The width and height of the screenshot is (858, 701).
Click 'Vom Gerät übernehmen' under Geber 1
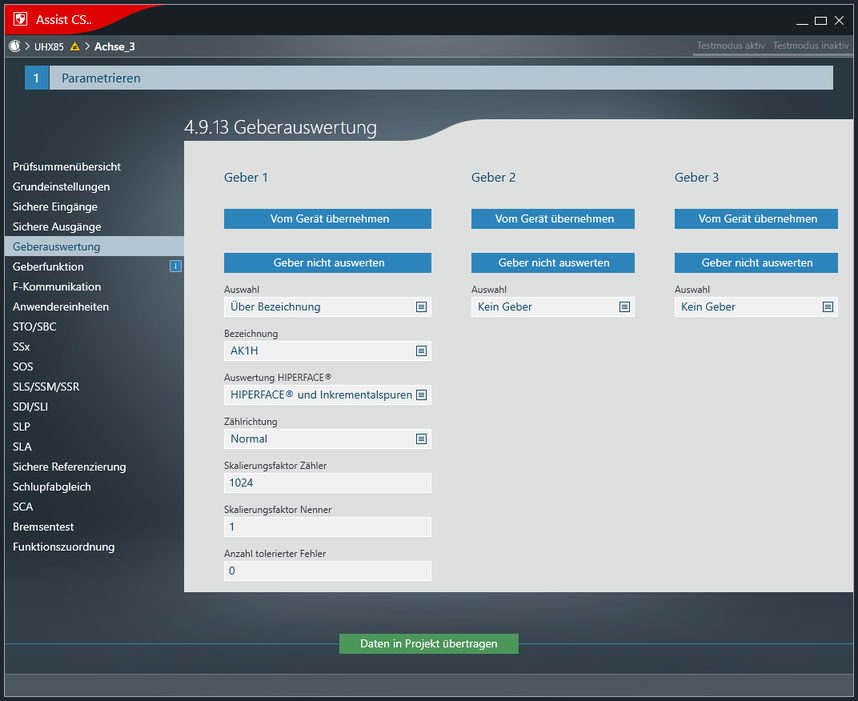tap(327, 219)
